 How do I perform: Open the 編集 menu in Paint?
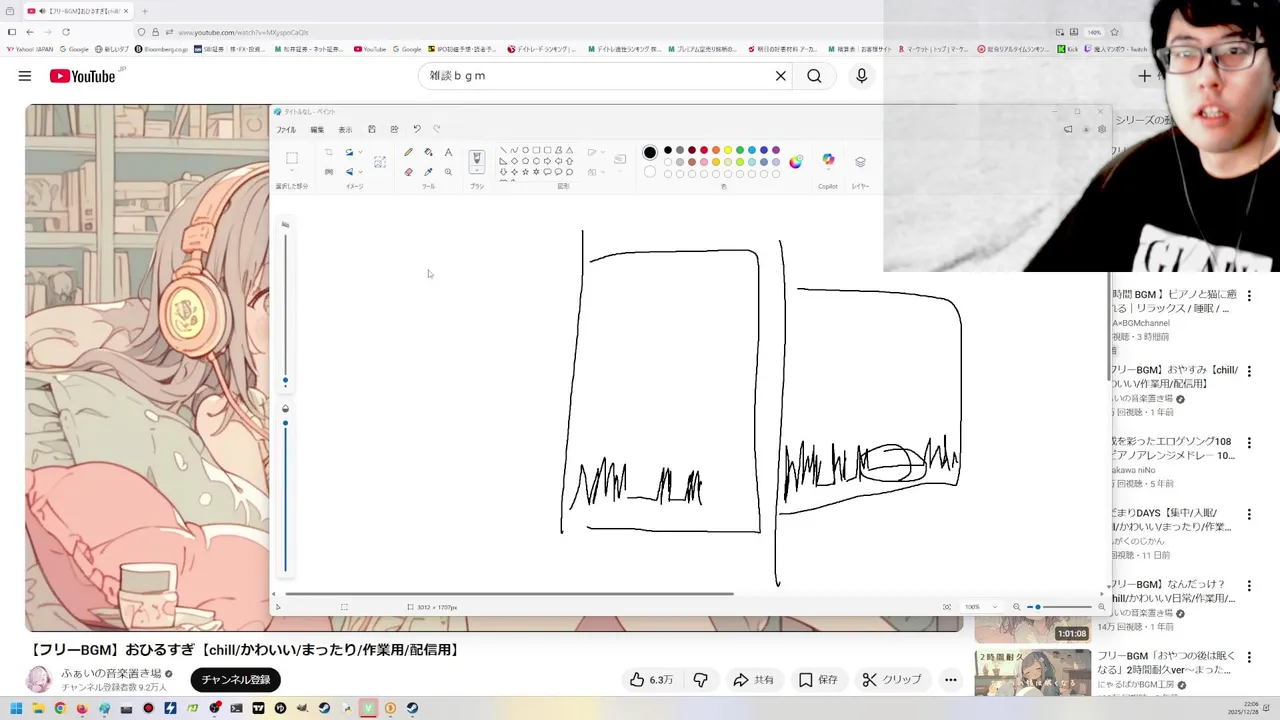[317, 130]
